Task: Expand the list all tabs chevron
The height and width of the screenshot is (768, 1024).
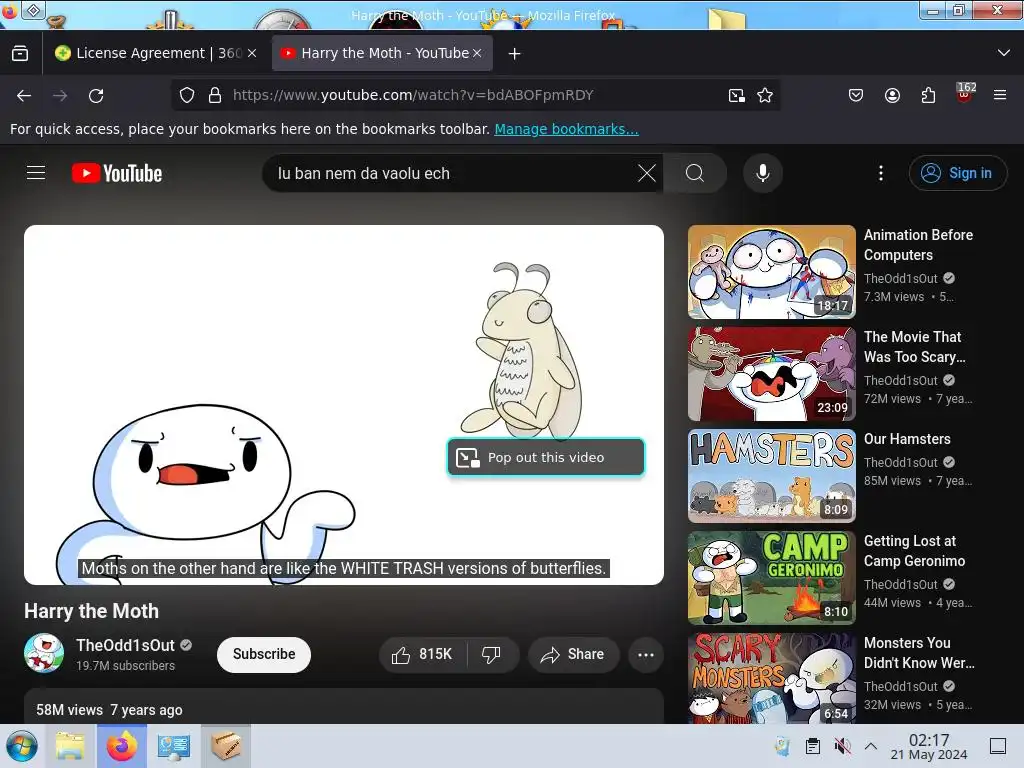Action: [1004, 53]
